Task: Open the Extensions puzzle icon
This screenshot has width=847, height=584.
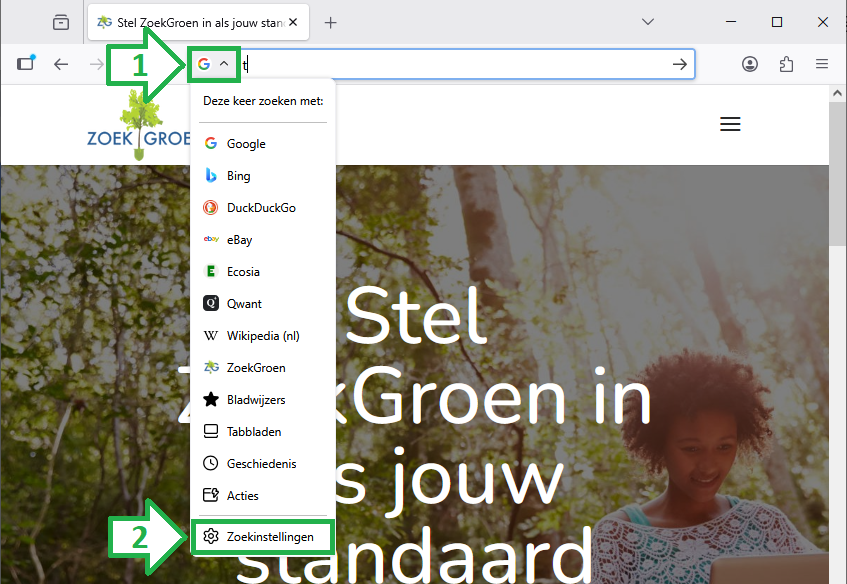Action: click(786, 64)
